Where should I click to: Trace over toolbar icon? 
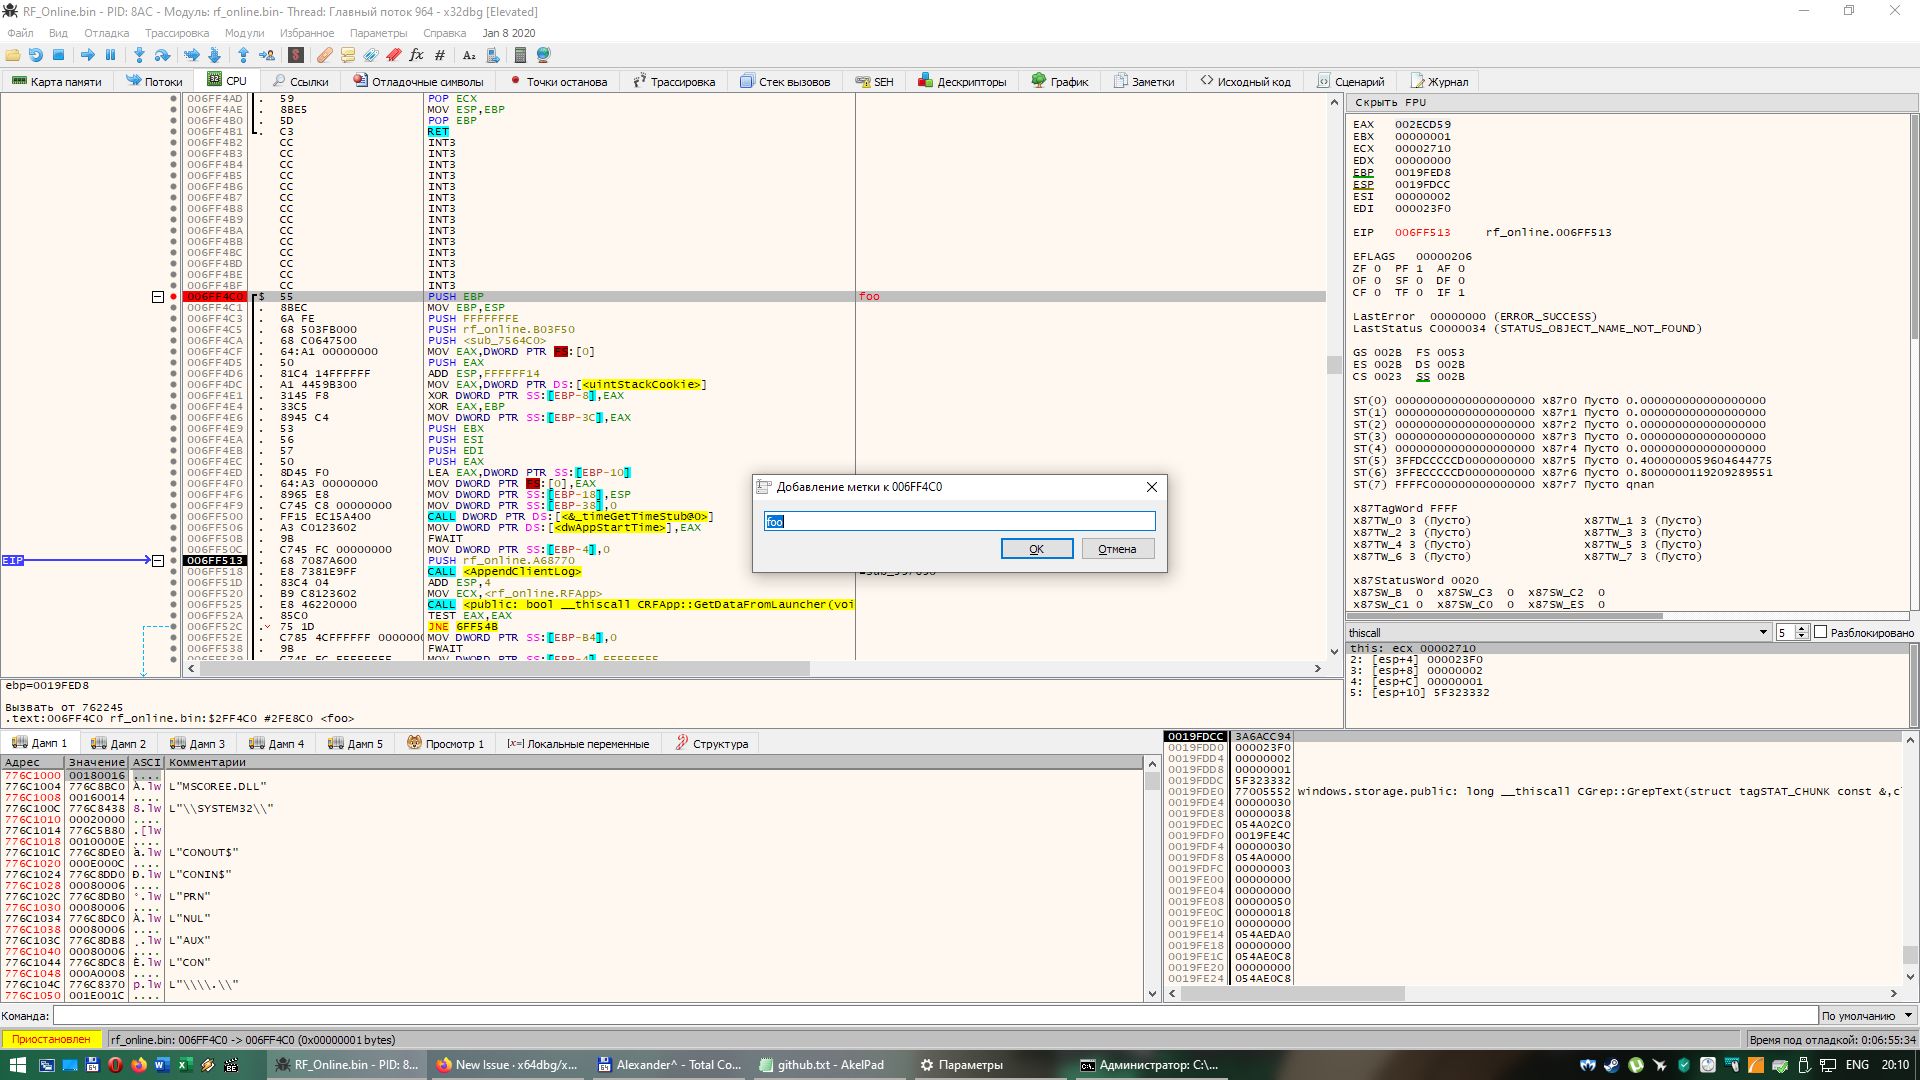pyautogui.click(x=214, y=55)
